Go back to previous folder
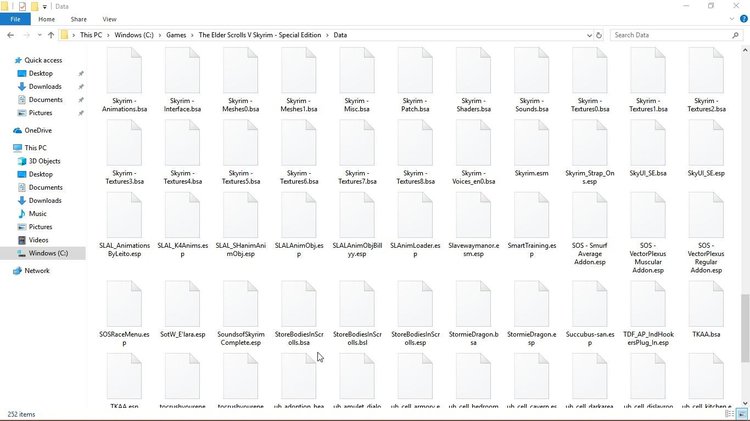This screenshot has width=750, height=421. click(11, 35)
